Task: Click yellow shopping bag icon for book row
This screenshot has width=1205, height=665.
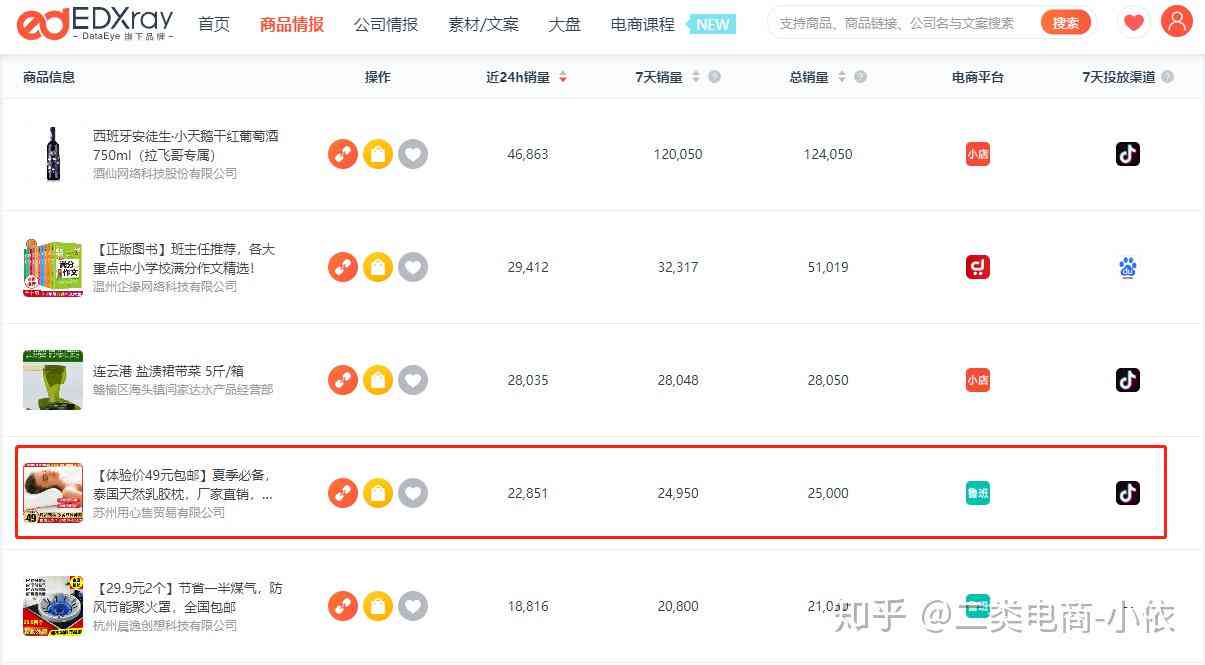Action: pyautogui.click(x=378, y=267)
